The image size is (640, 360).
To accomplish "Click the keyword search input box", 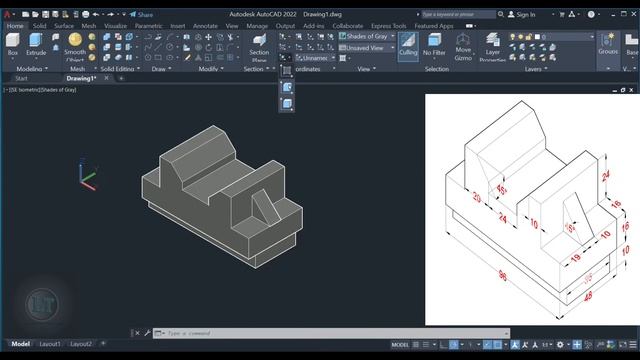I will coord(459,14).
